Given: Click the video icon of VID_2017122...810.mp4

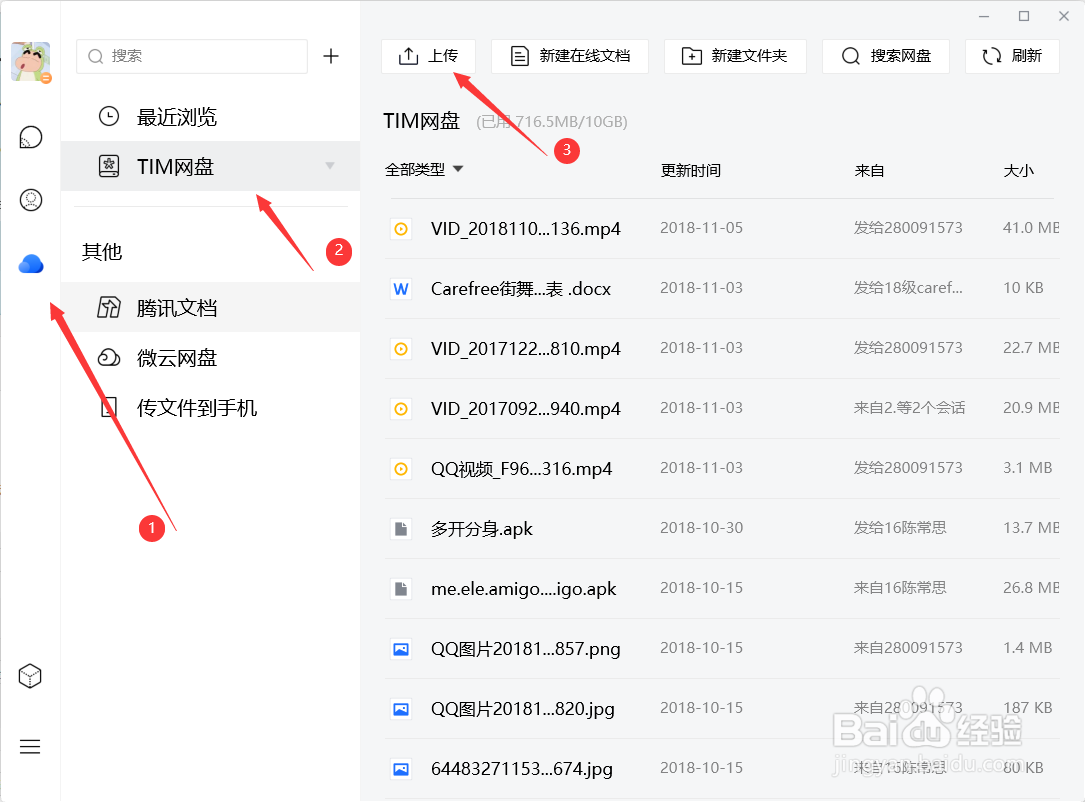Looking at the screenshot, I should (x=401, y=349).
